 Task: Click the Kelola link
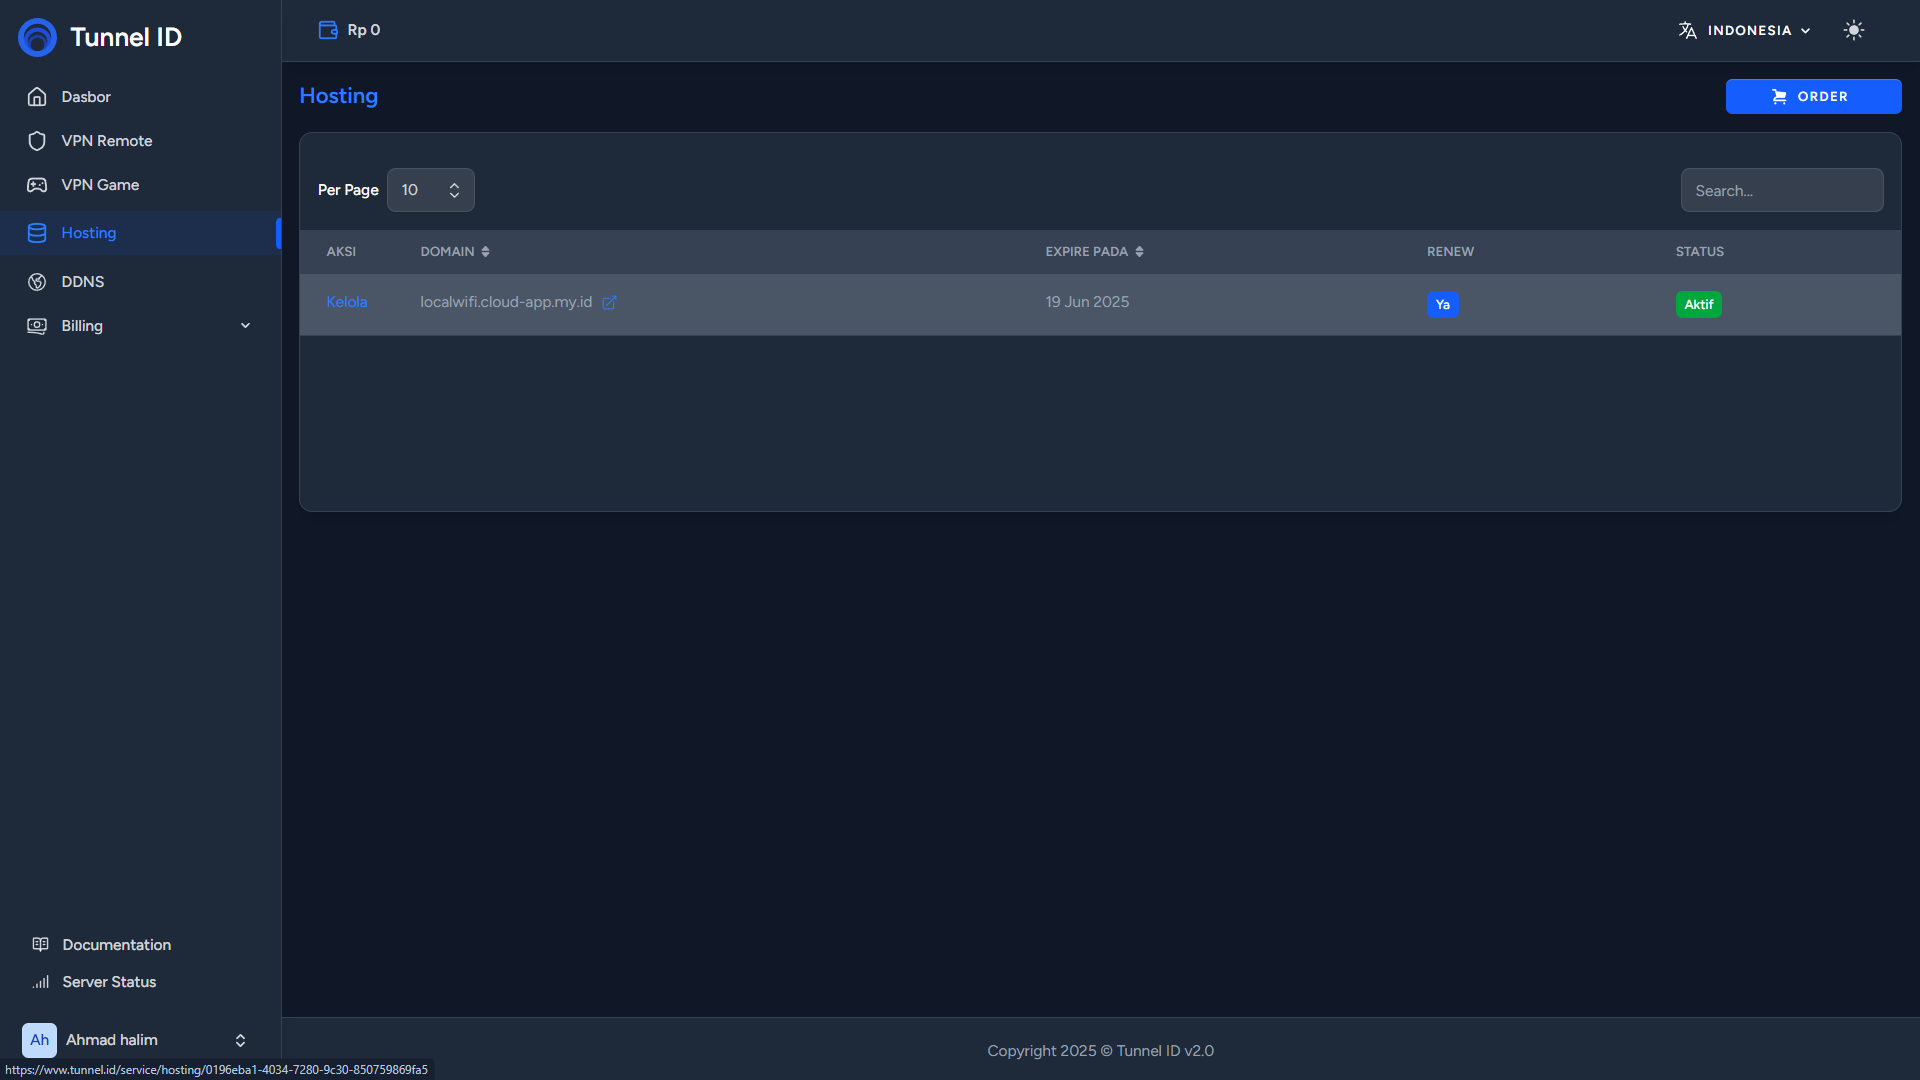pos(346,302)
